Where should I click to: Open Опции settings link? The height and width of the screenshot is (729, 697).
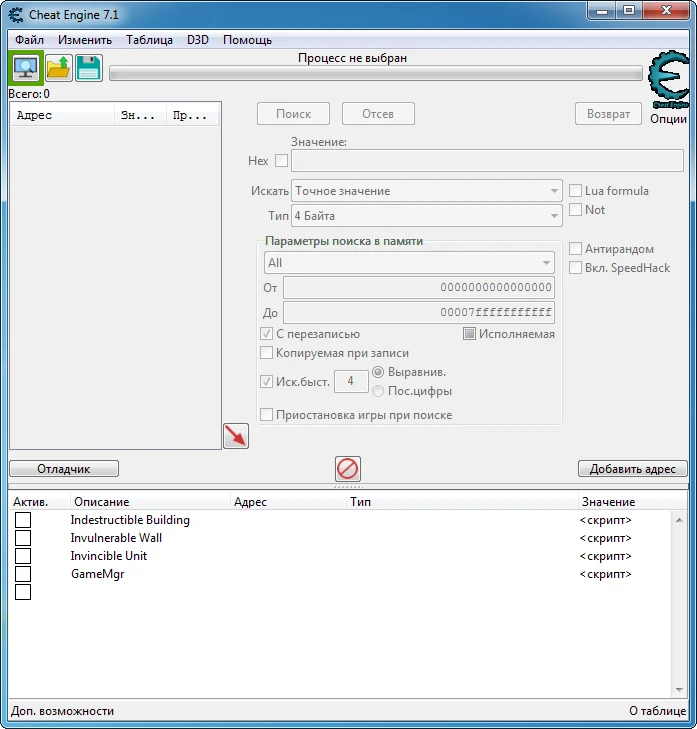click(668, 119)
